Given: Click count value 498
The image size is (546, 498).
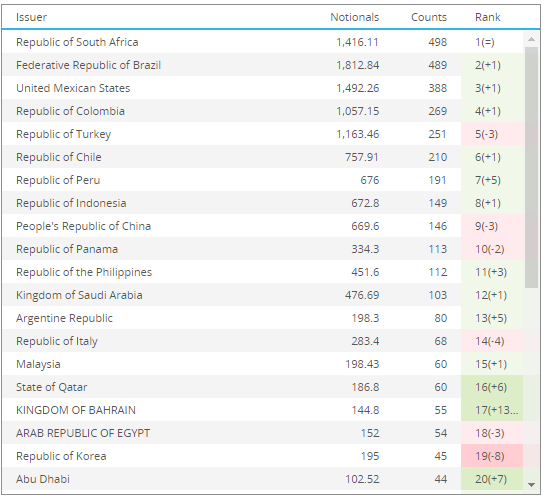Looking at the screenshot, I should [x=437, y=42].
